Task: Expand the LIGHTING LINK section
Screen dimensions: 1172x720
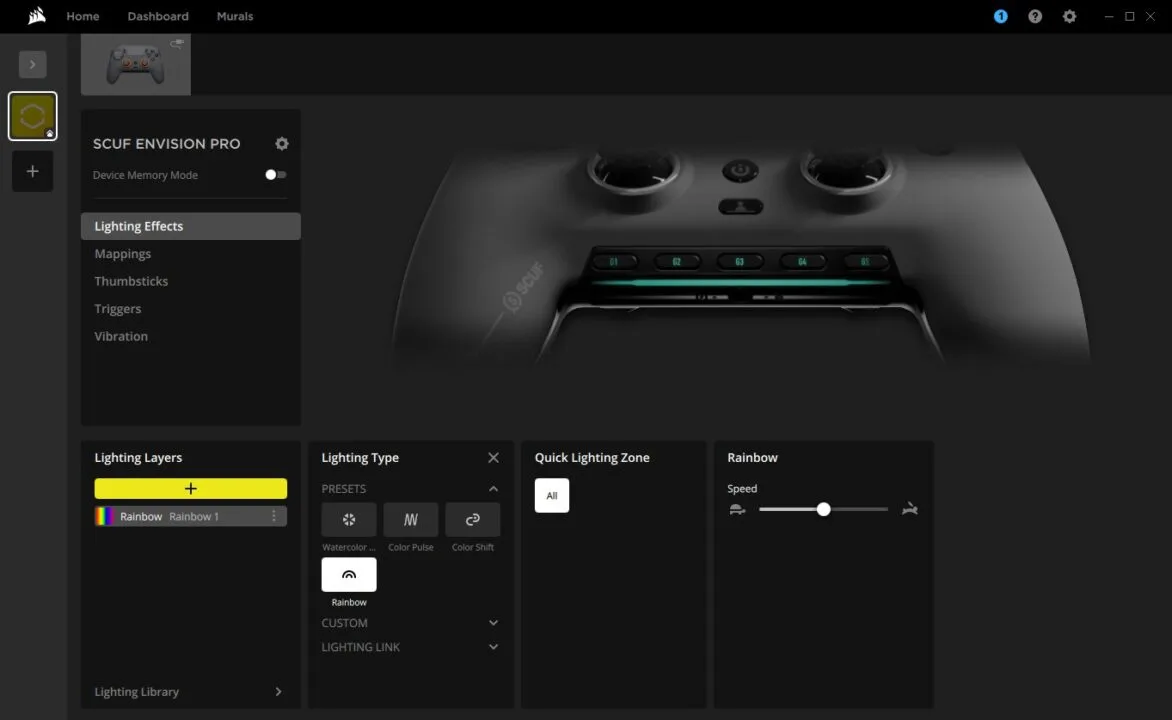Action: (493, 646)
